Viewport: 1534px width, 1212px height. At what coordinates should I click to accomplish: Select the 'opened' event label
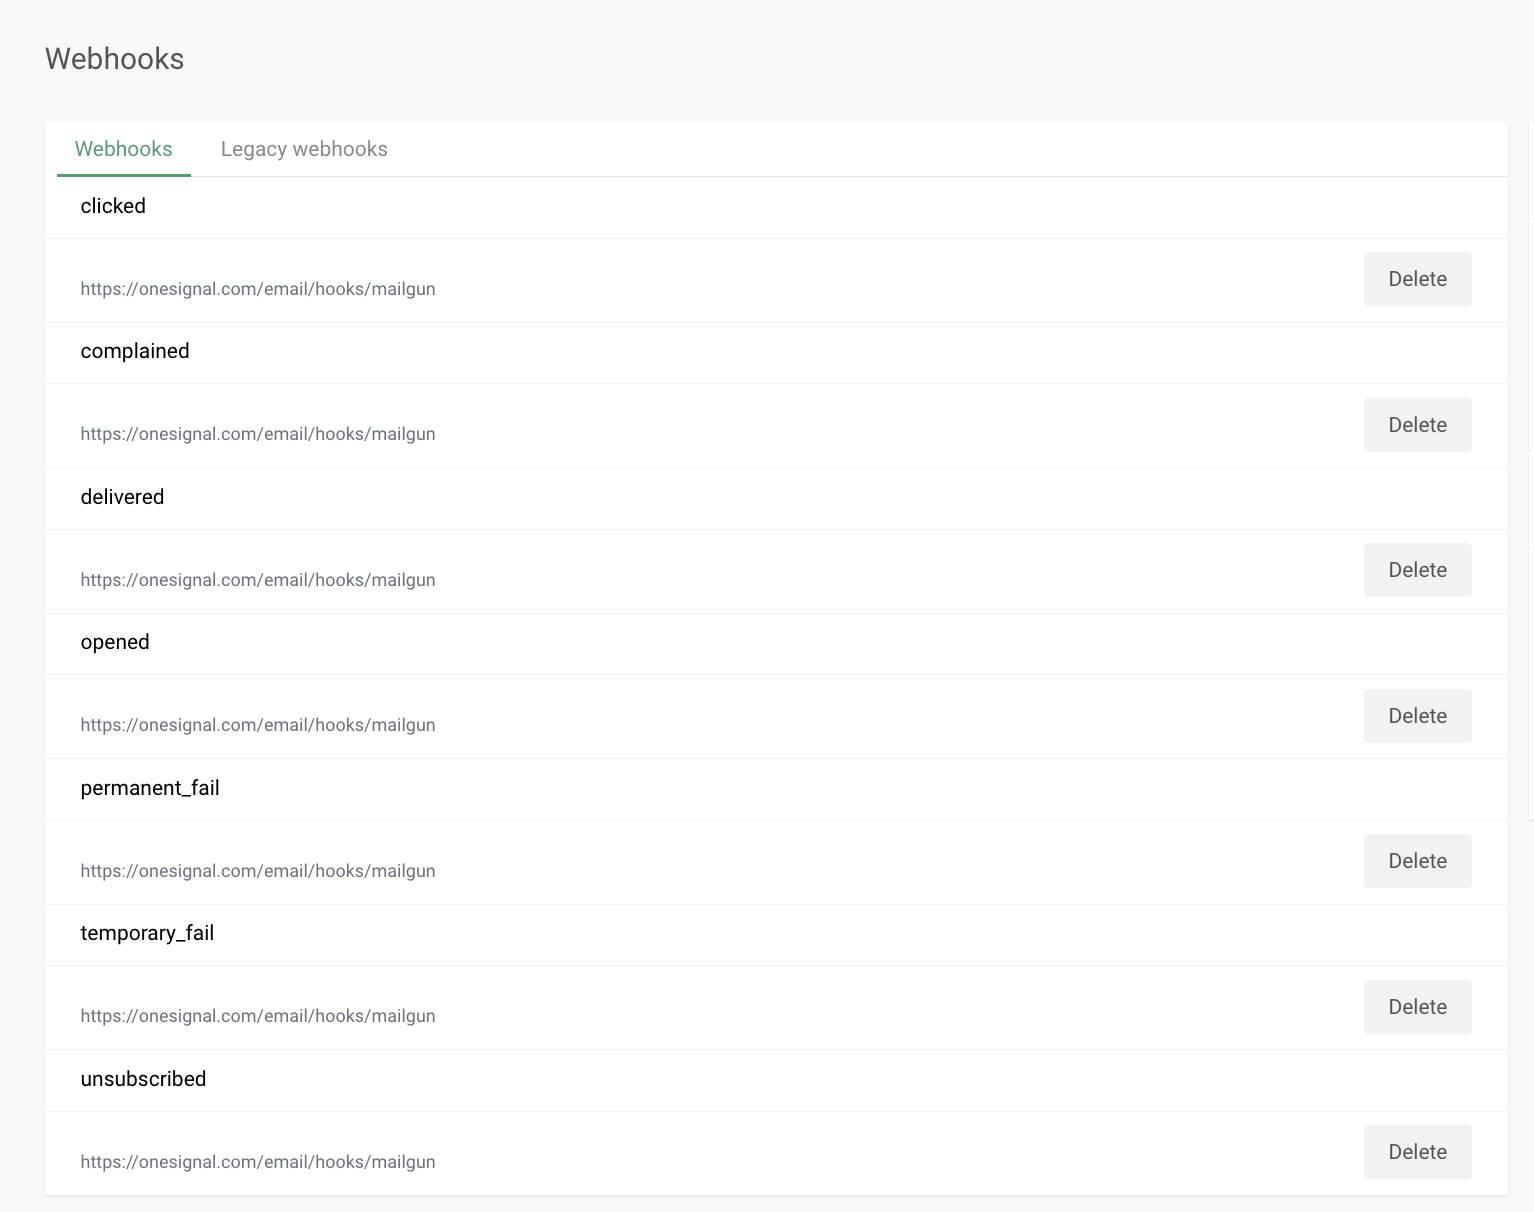point(115,642)
